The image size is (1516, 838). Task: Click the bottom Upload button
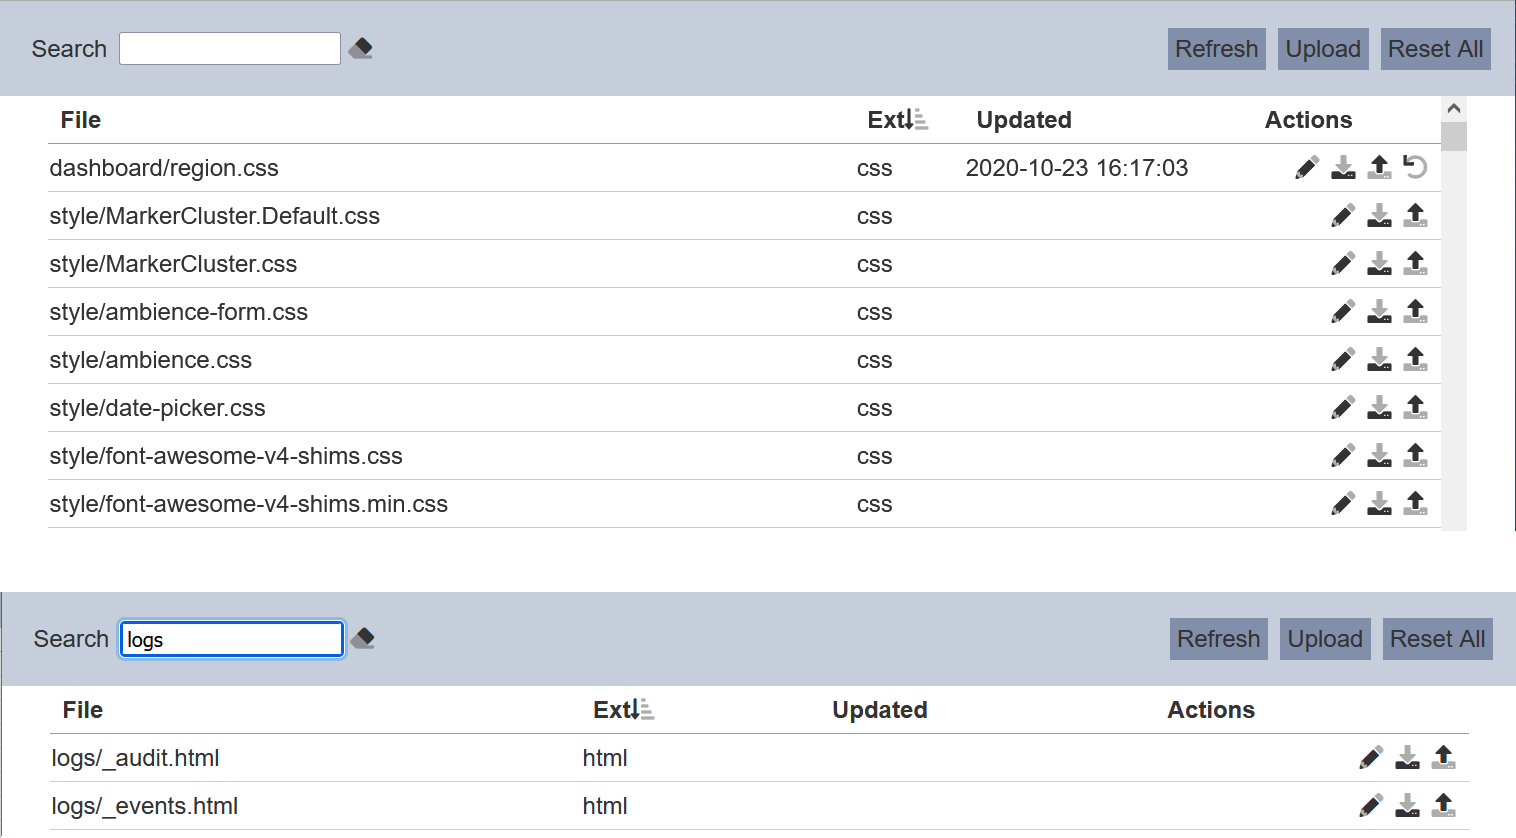[x=1325, y=639]
